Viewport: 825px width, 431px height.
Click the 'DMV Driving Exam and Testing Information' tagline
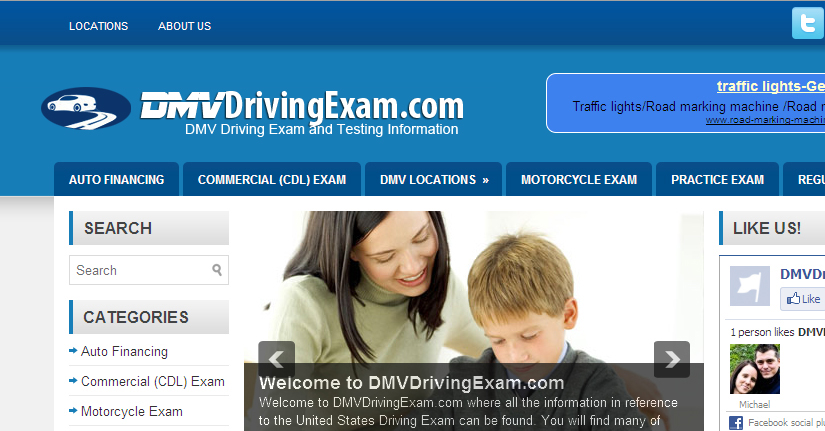pos(321,129)
